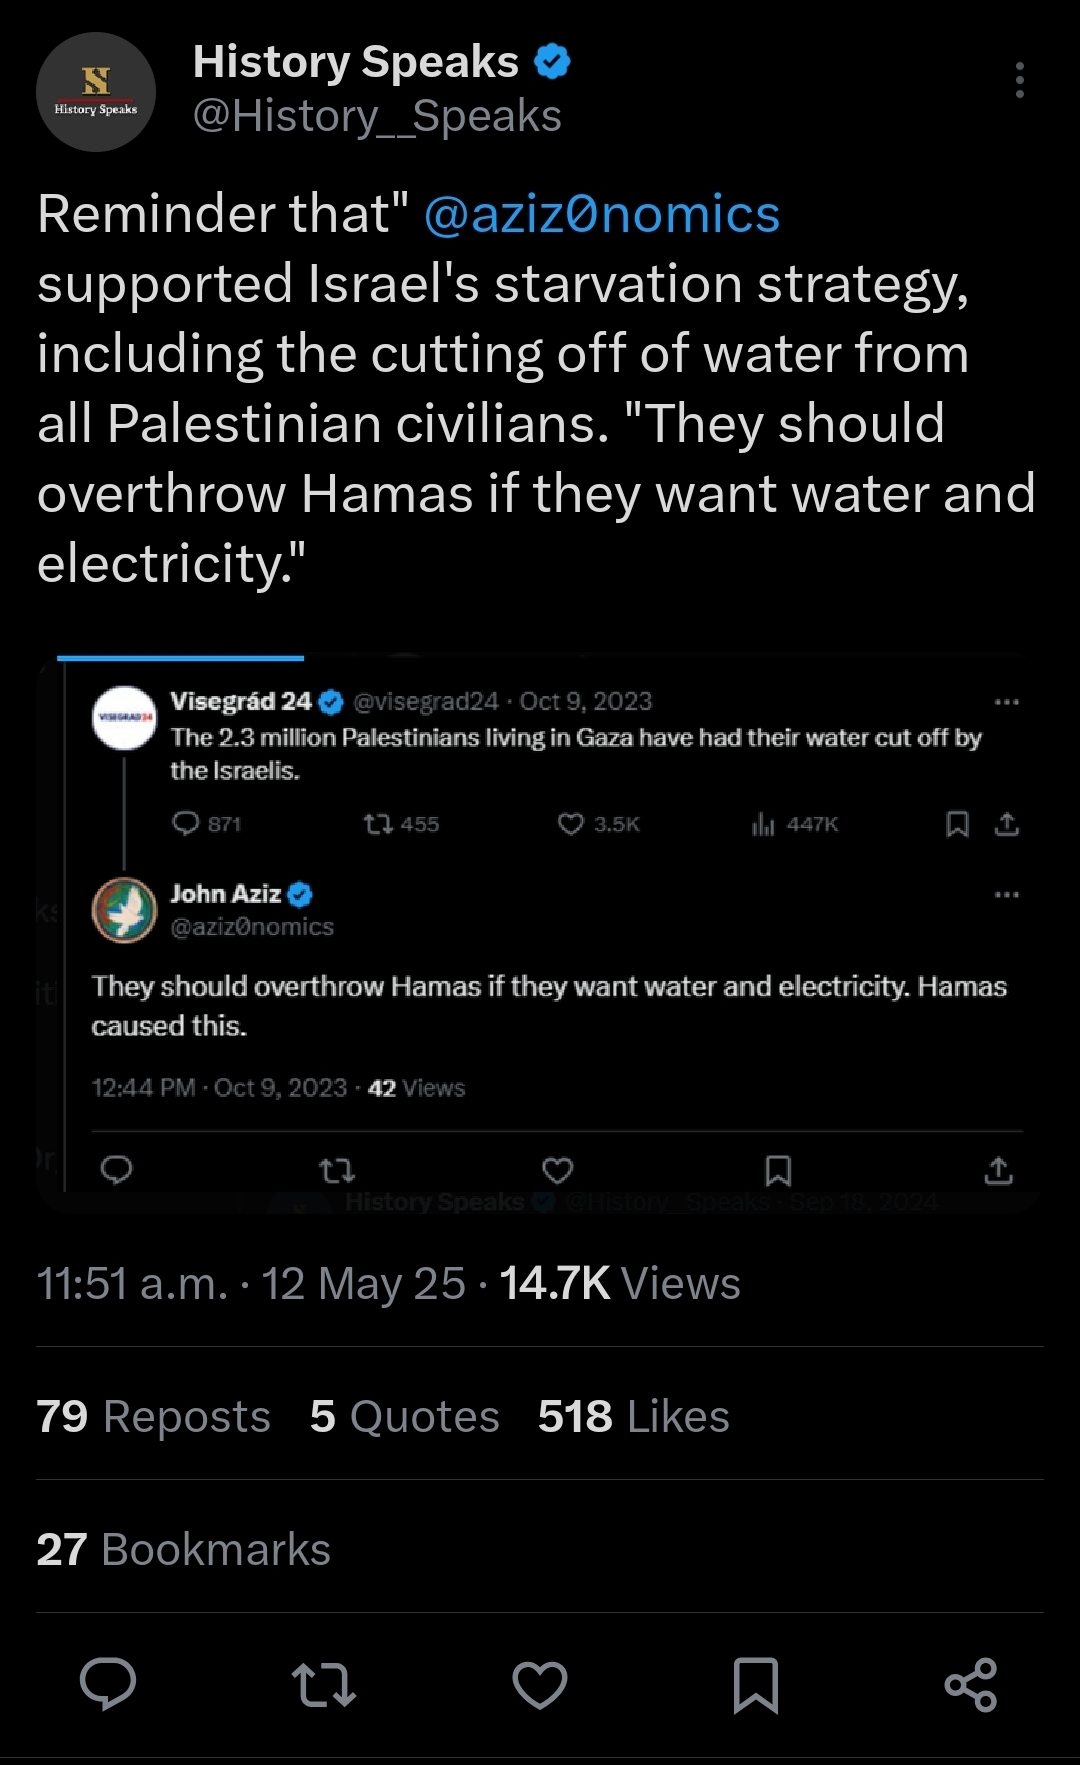Viewport: 1080px width, 1765px height.
Task: Bookmark the post using the bottom bookmark icon
Action: pos(756,1685)
